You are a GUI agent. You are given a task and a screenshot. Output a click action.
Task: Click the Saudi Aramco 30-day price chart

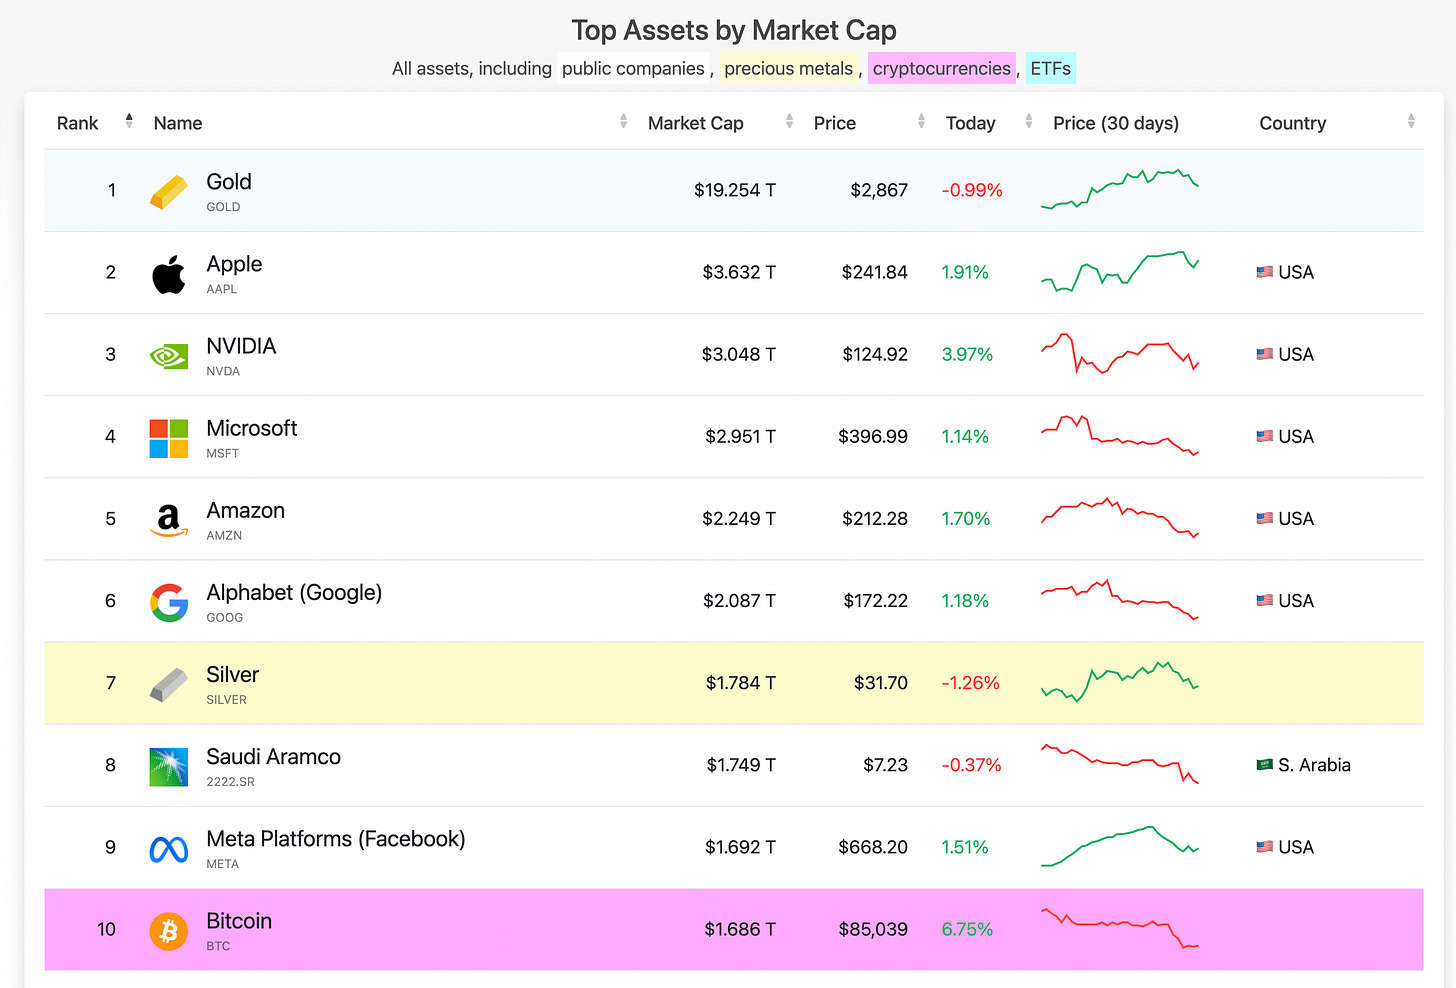tap(1120, 764)
